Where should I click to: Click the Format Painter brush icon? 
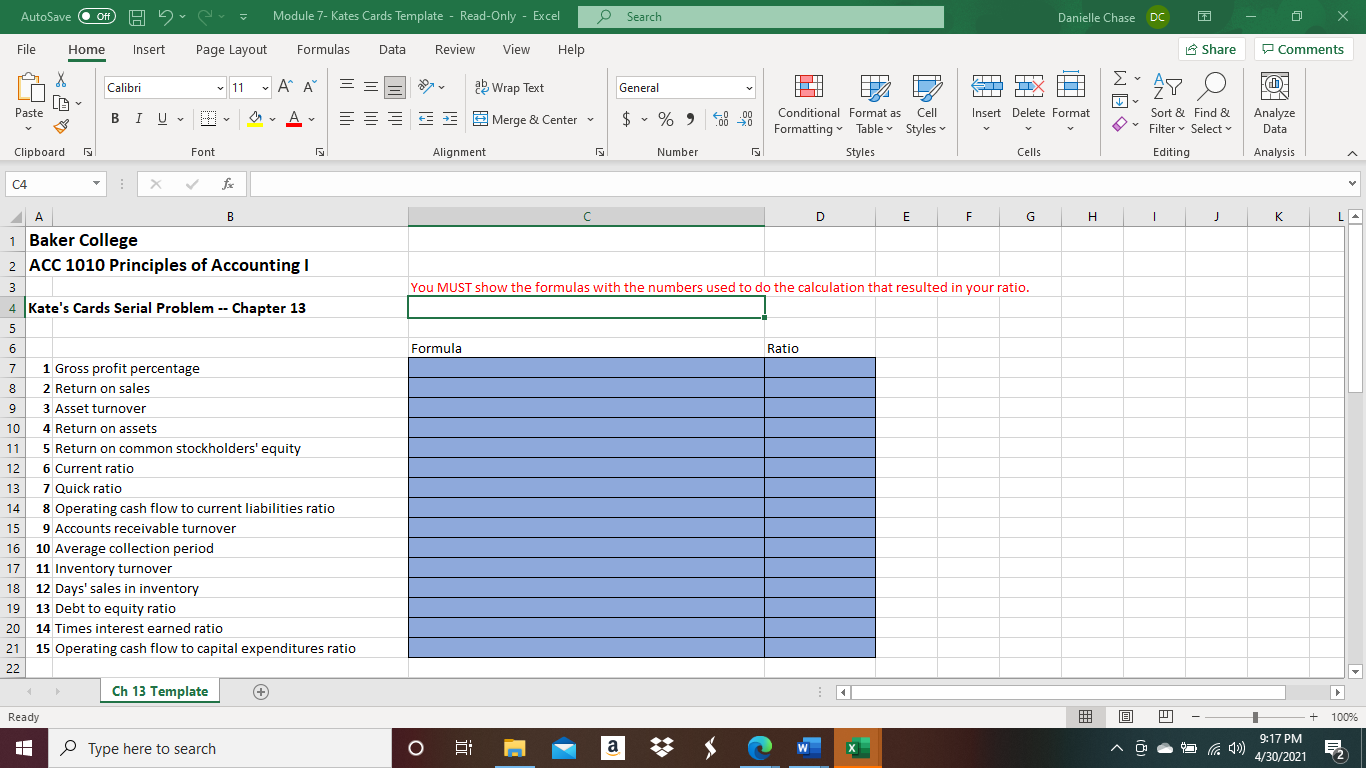click(61, 126)
